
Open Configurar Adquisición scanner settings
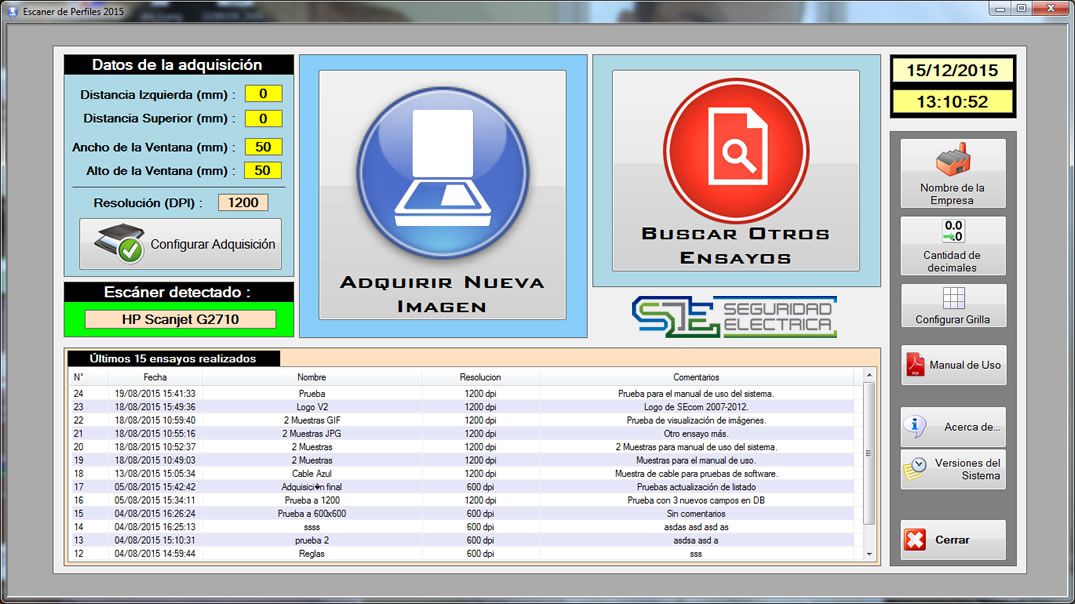click(181, 244)
